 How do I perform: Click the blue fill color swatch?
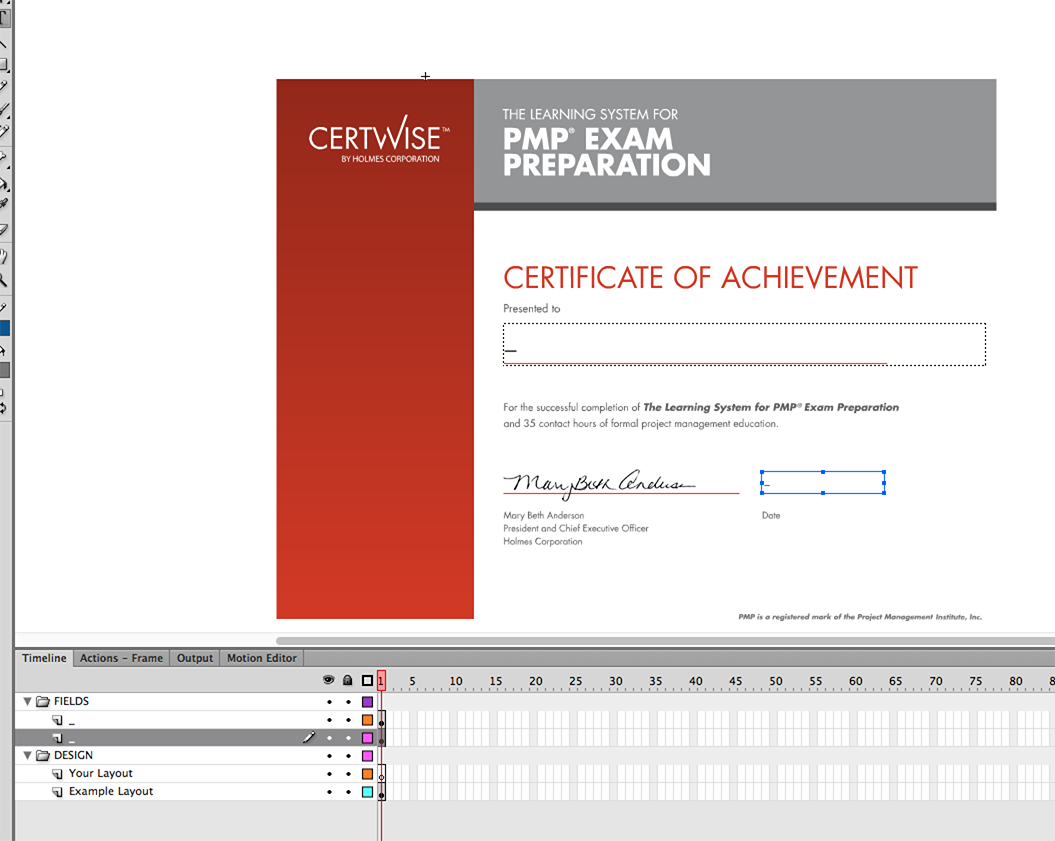(x=4, y=328)
